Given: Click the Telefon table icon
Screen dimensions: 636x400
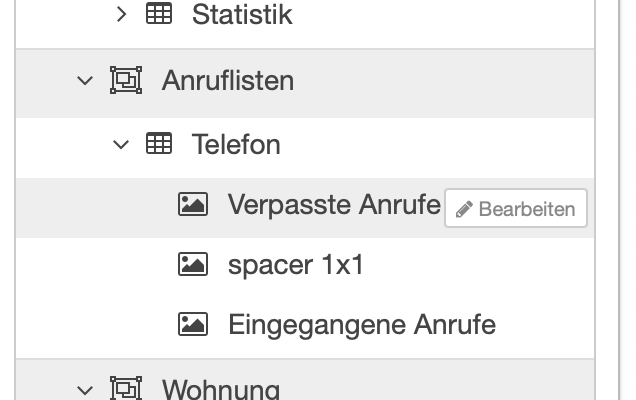Looking at the screenshot, I should point(158,145).
